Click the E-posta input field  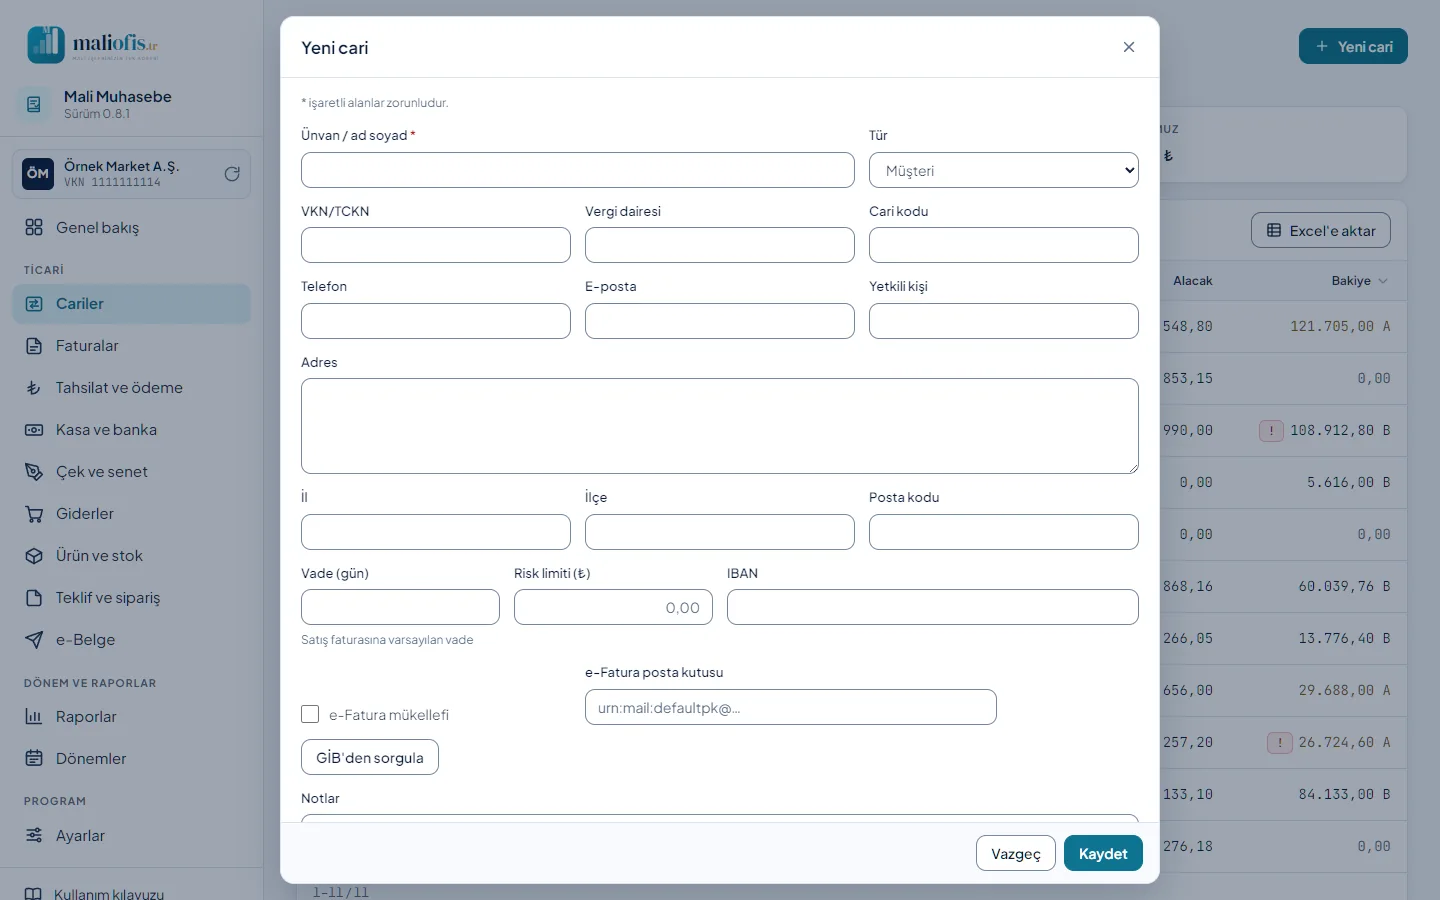[720, 321]
